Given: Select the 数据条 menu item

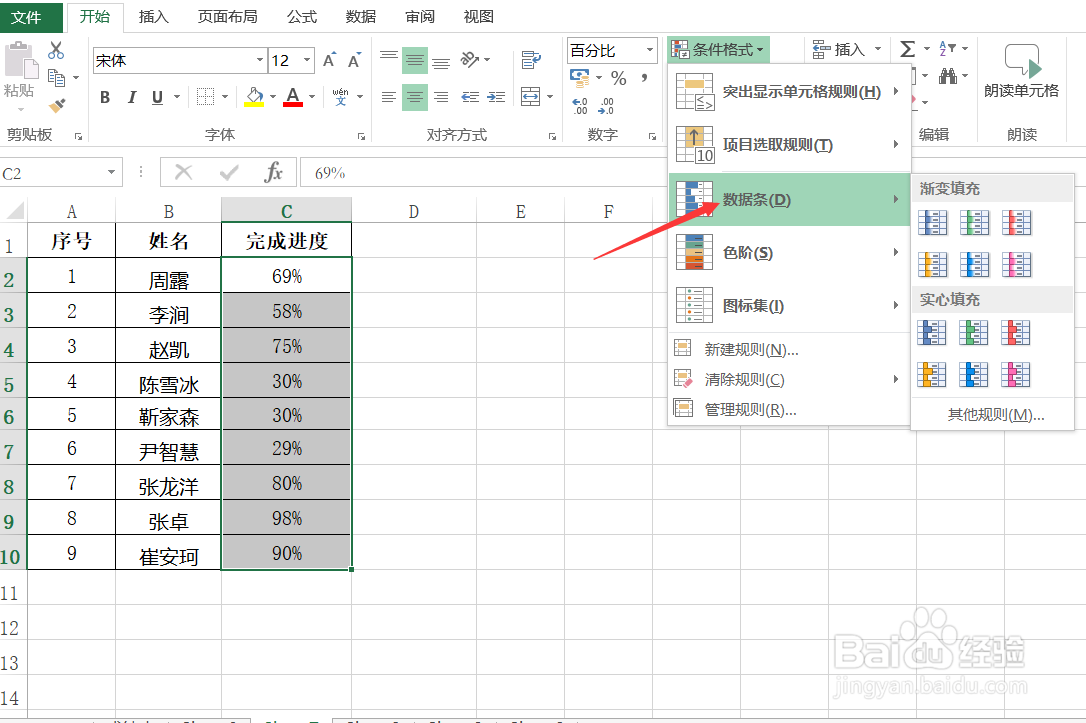Looking at the screenshot, I should click(789, 199).
